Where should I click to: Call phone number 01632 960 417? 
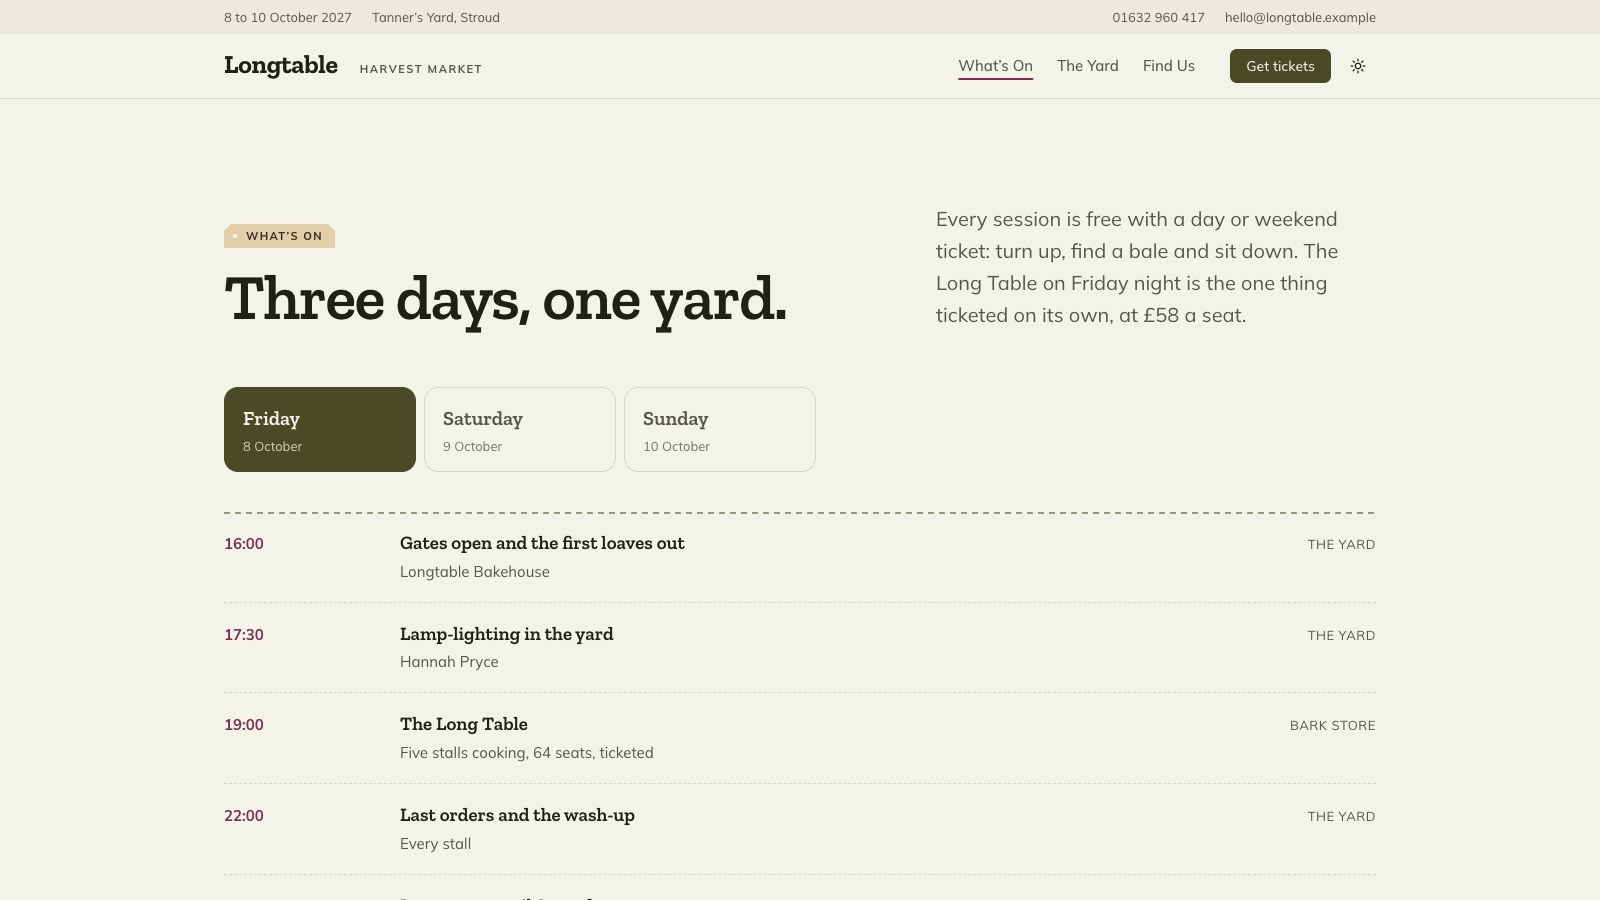coord(1158,17)
